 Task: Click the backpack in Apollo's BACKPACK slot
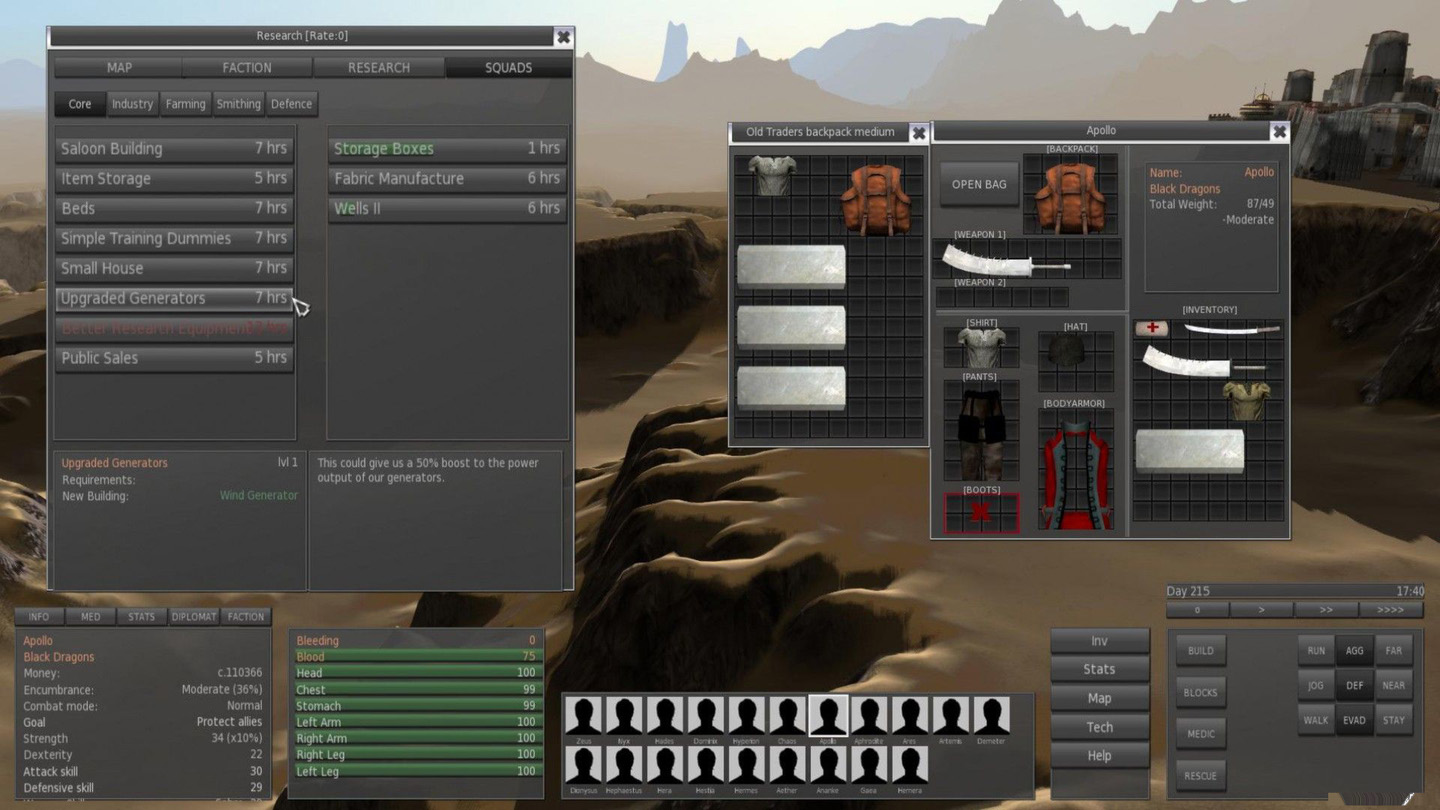1069,196
